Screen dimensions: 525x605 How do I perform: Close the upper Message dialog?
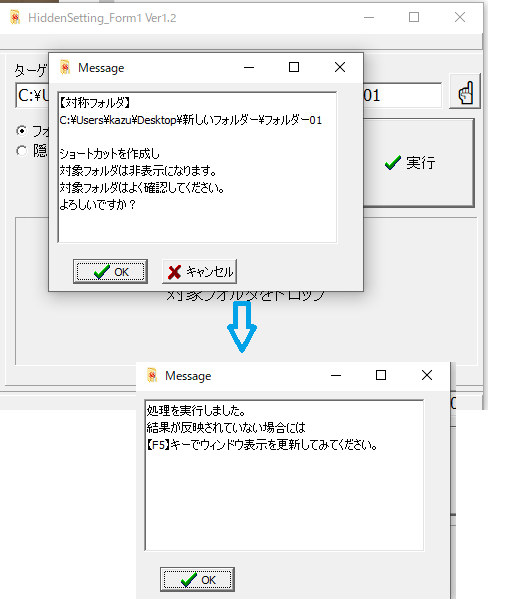(x=340, y=67)
